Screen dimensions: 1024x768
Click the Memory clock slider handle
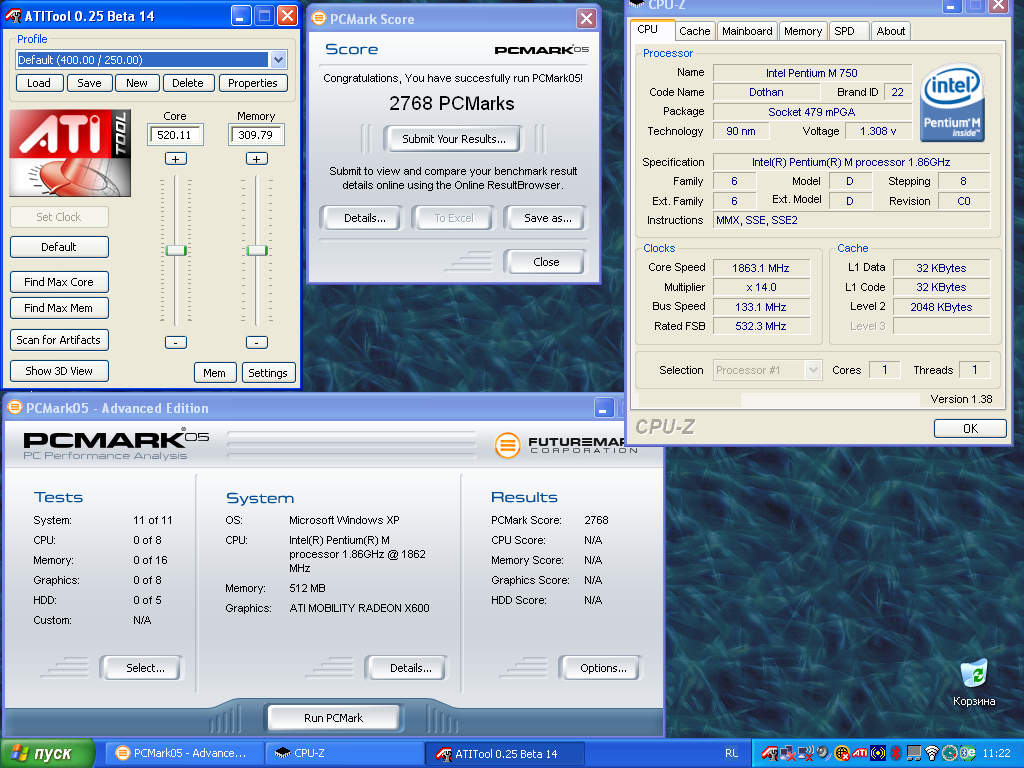tap(257, 250)
